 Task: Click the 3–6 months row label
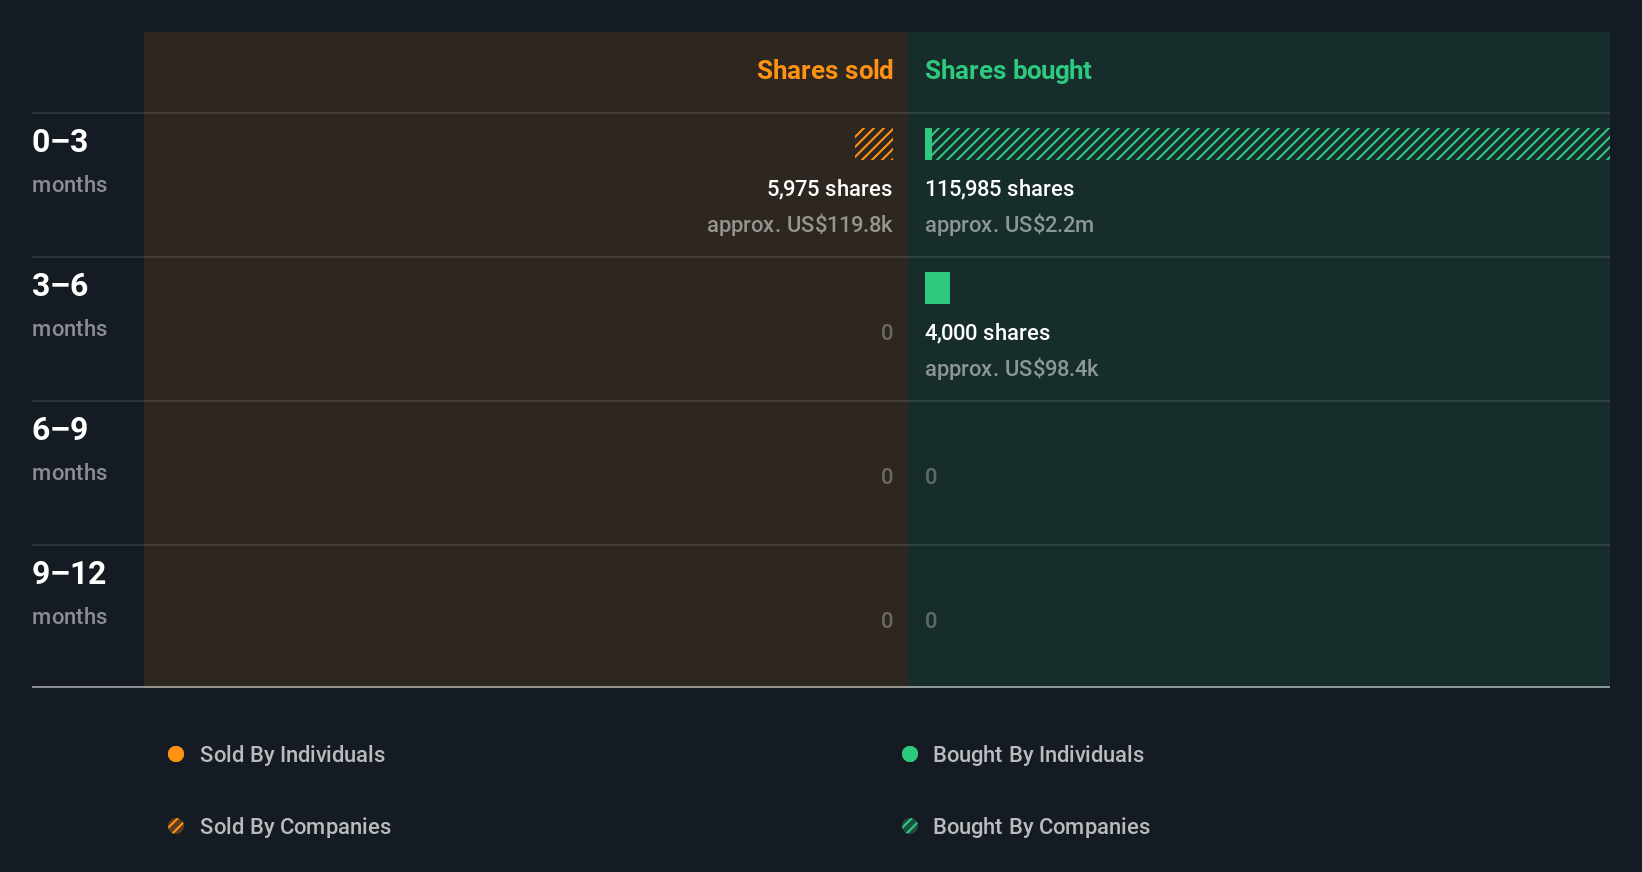[69, 304]
